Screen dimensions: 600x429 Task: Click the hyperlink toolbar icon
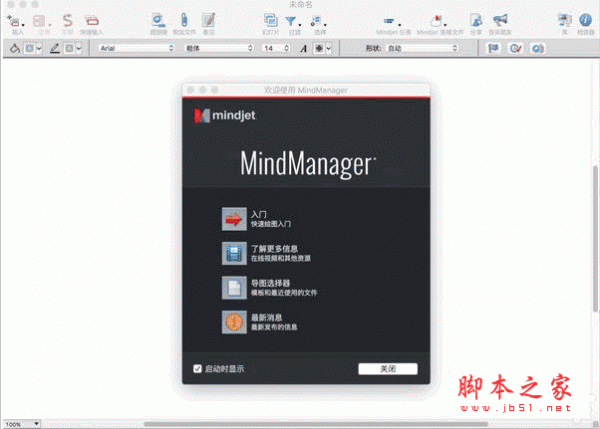tap(158, 20)
